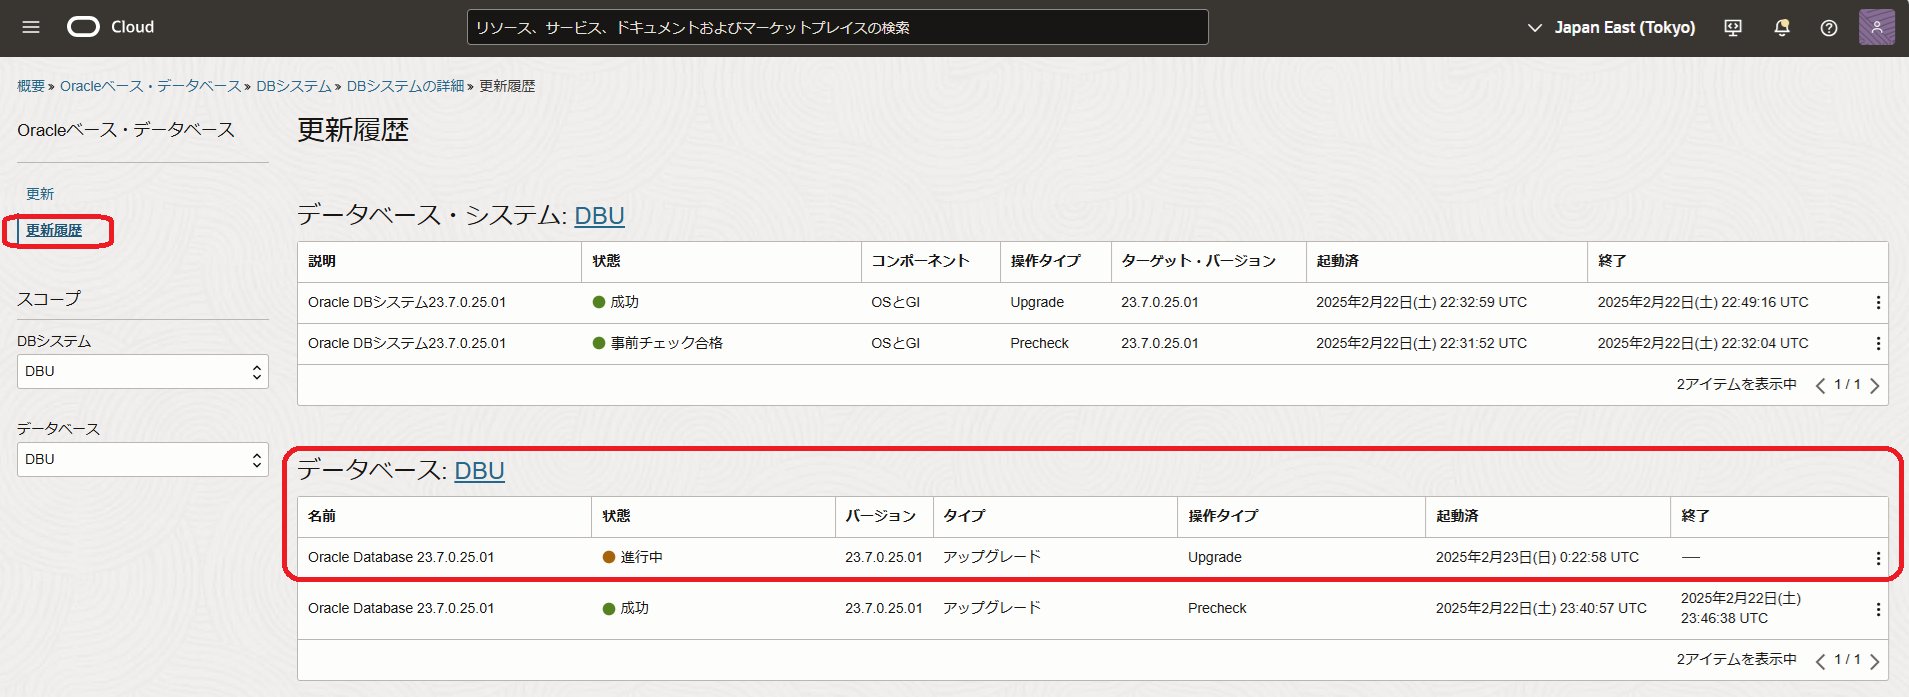
Task: Click the 成功 status in DB system table
Action: coord(616,302)
